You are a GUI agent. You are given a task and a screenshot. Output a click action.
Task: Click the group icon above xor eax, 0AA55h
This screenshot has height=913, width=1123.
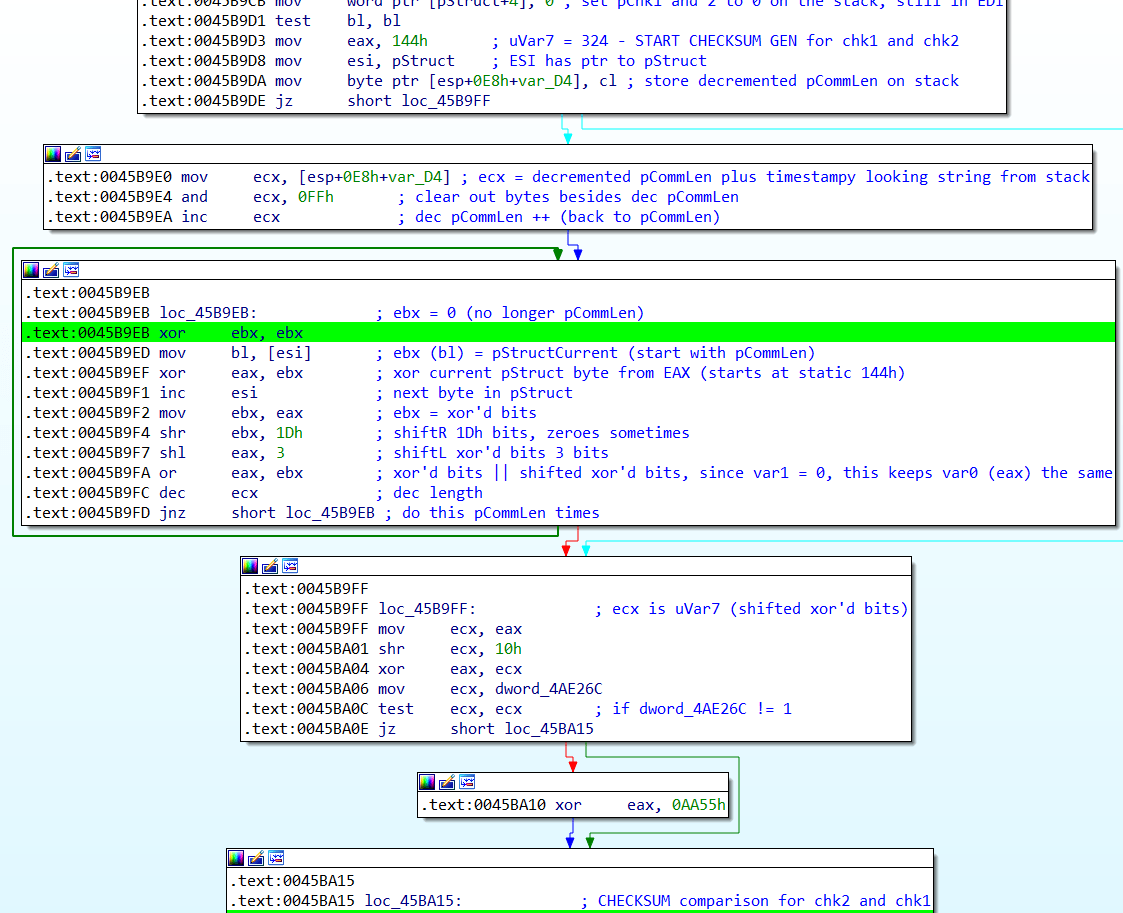tap(467, 782)
